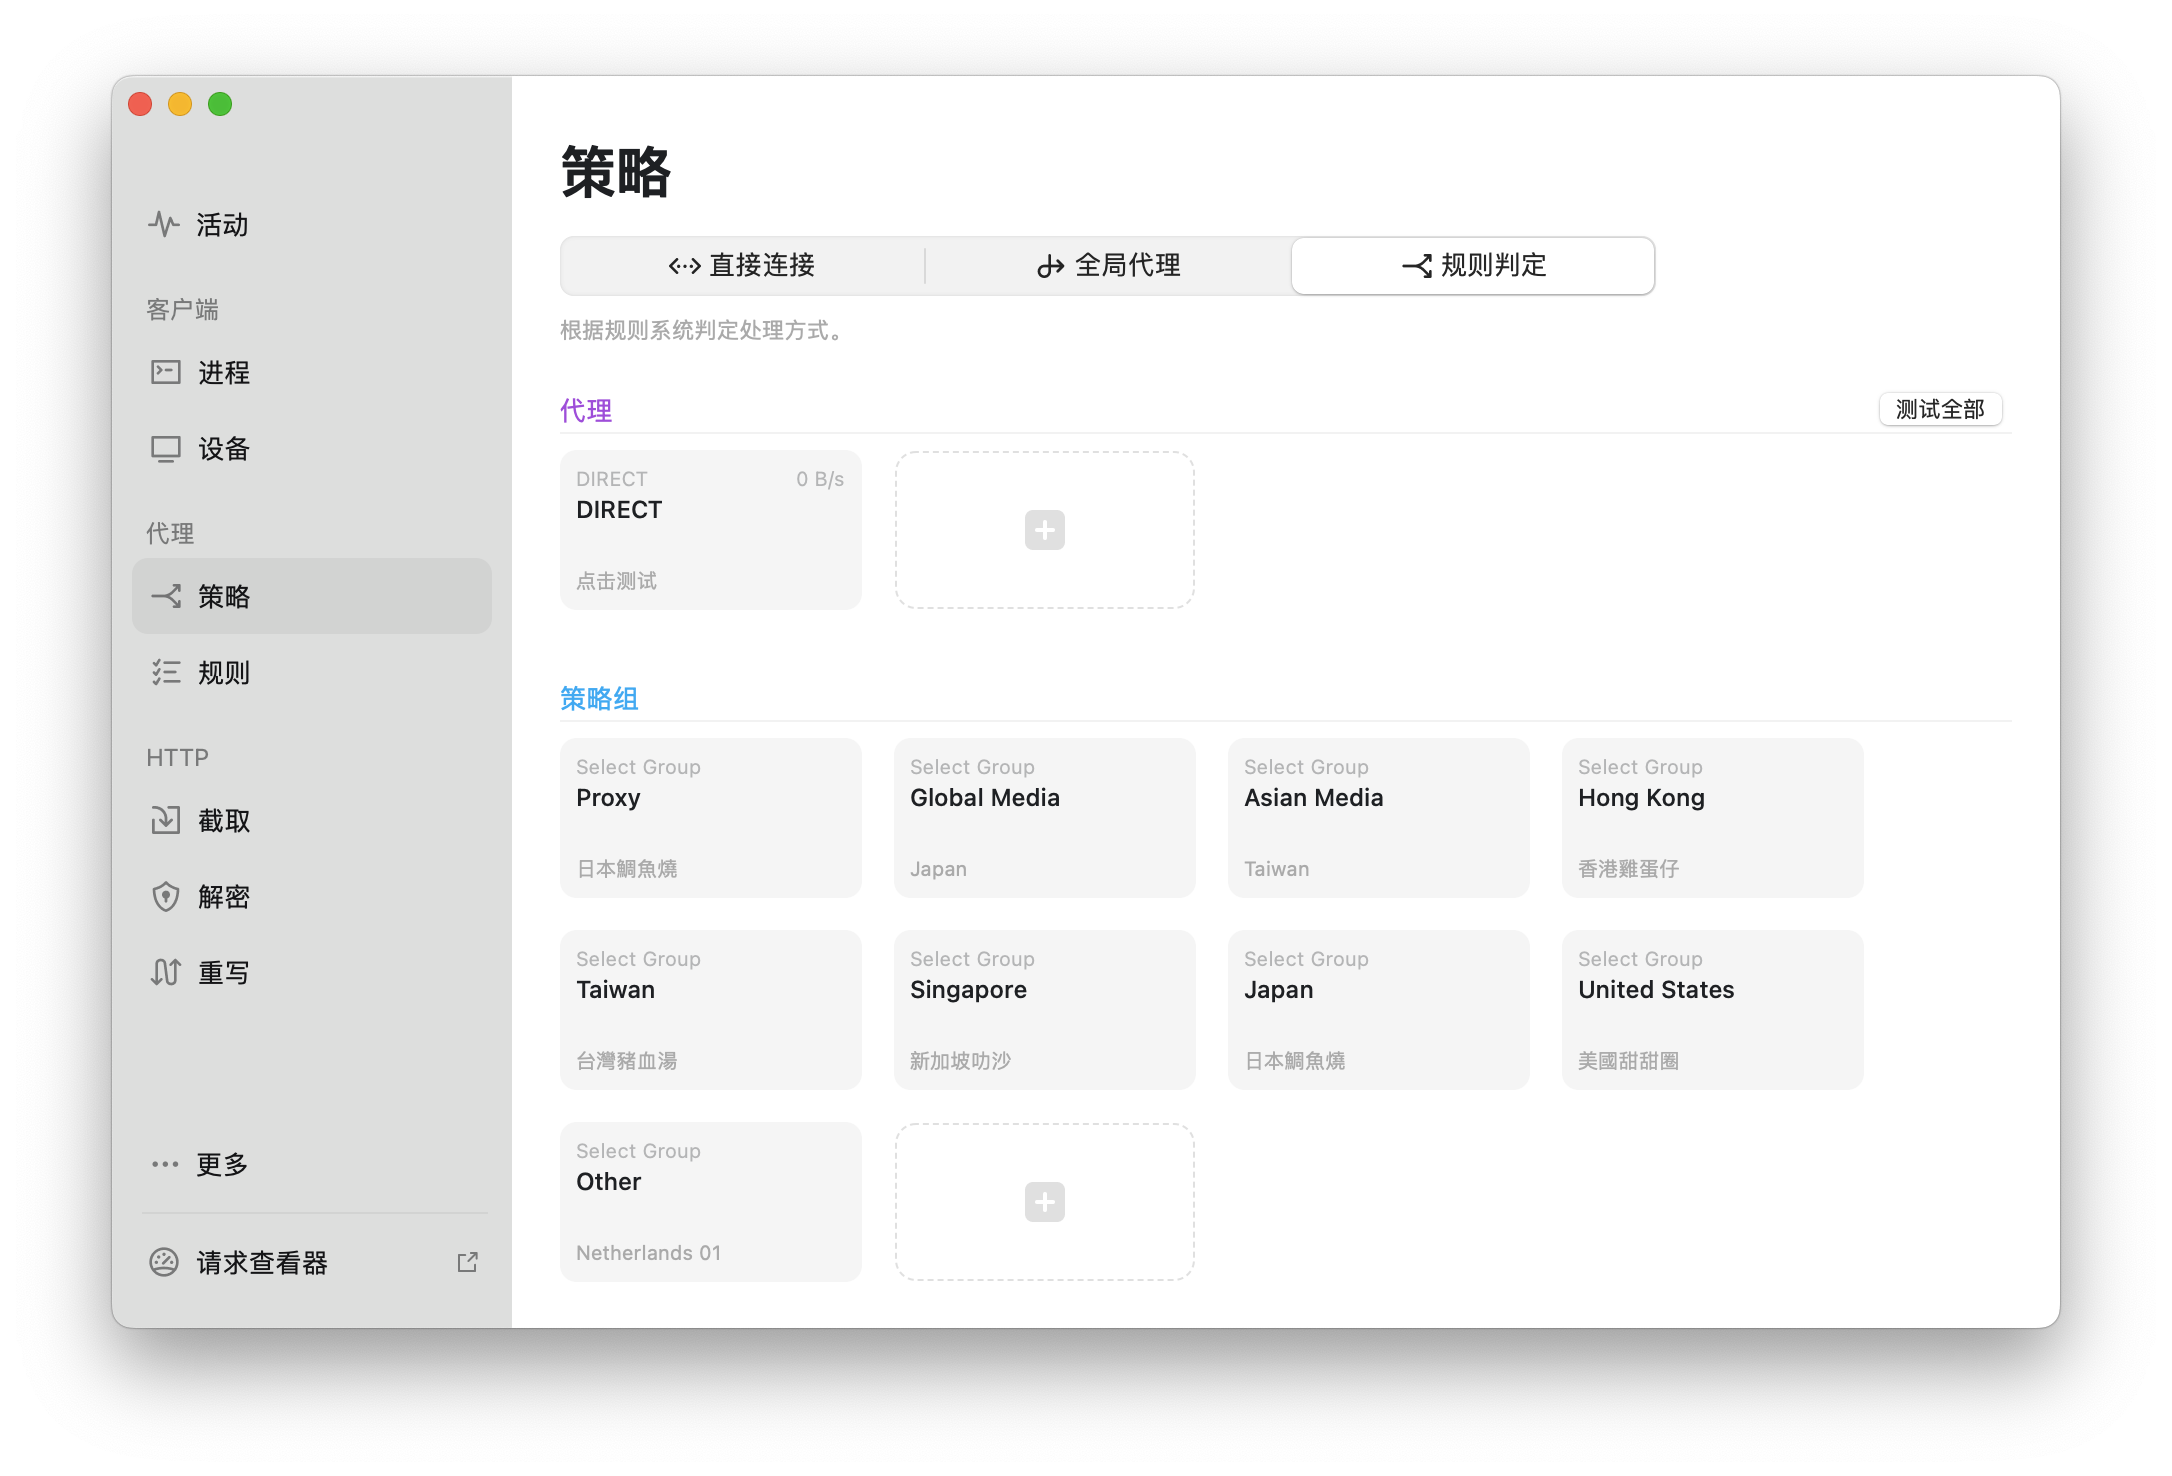Screen dimensions: 2172x1476
Task: Click the Test All (测试全部) button
Action: 1939,409
